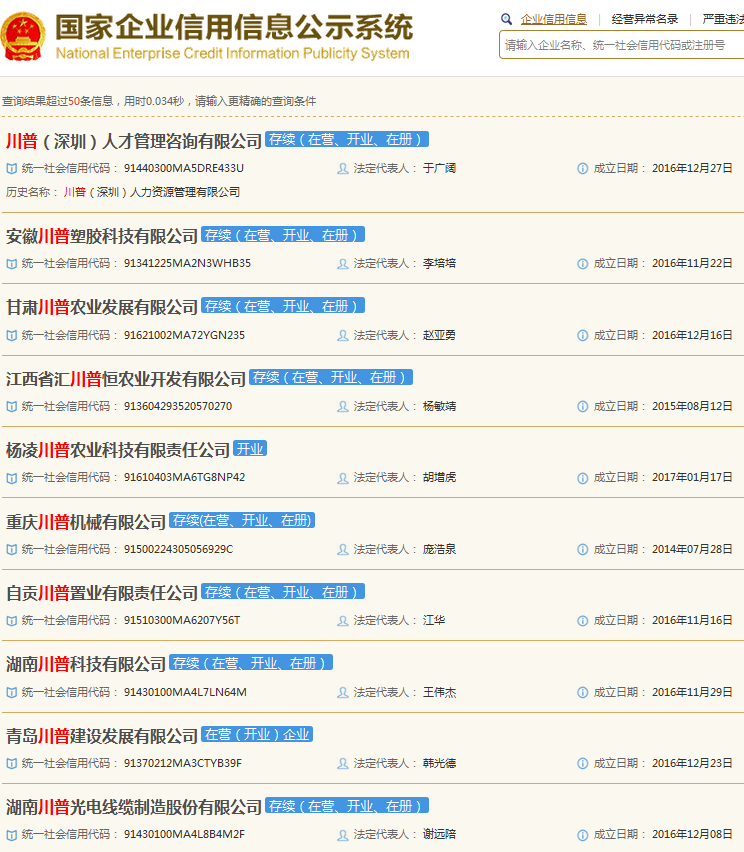This screenshot has width=744, height=852.
Task: Click person icon next to 庞浩泉
Action: 342,549
